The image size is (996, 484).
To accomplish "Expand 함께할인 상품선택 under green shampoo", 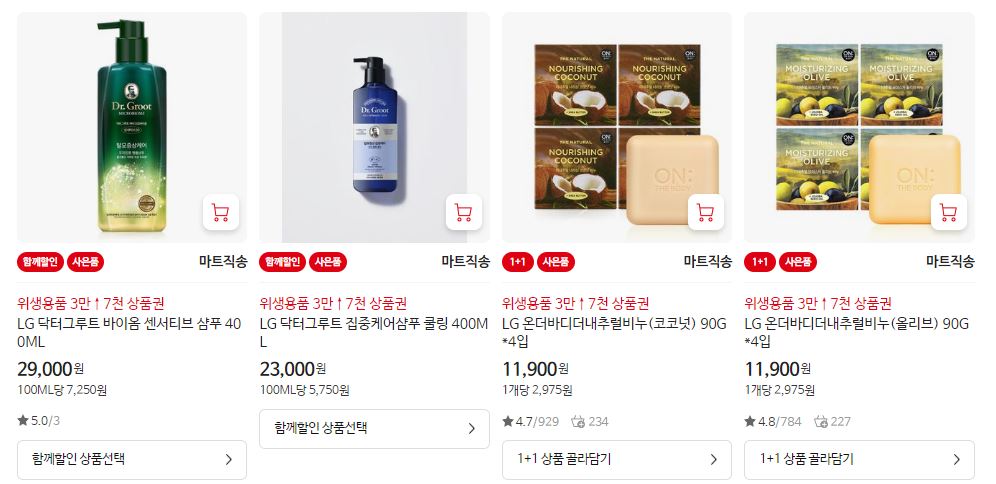I will point(131,460).
